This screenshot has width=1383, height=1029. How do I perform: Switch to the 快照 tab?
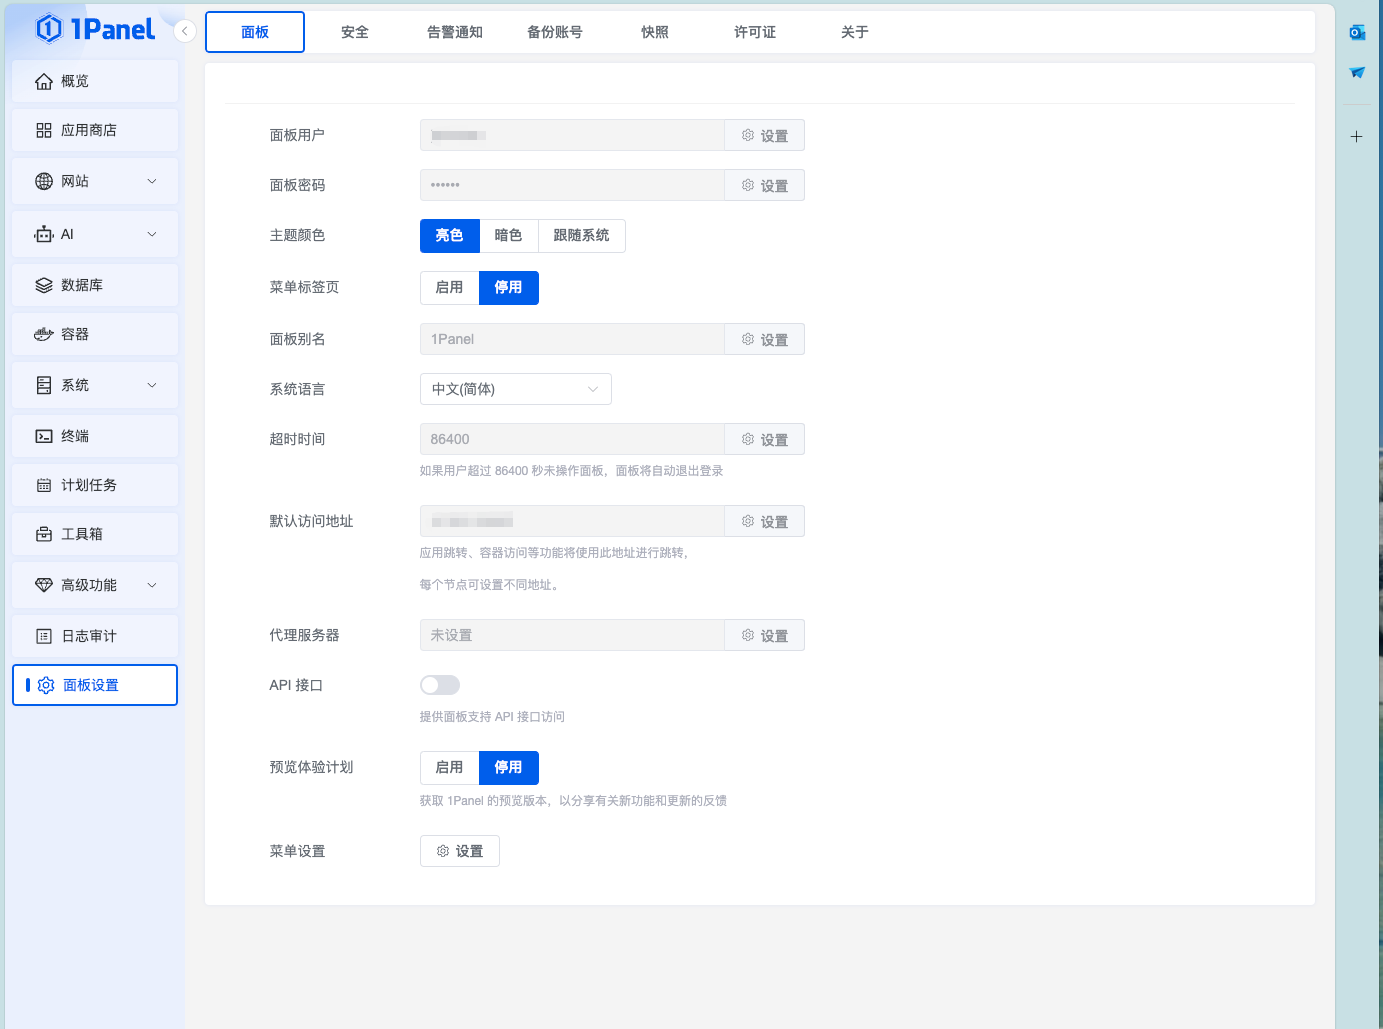(655, 32)
